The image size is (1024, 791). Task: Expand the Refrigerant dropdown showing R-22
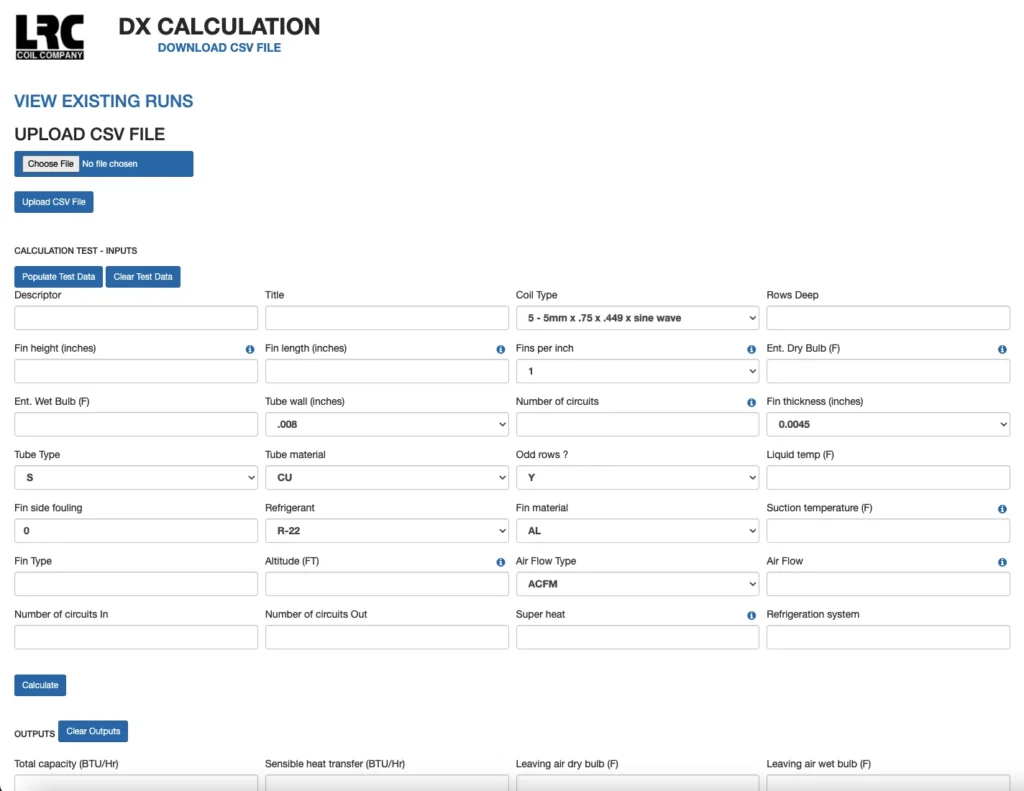(x=386, y=531)
